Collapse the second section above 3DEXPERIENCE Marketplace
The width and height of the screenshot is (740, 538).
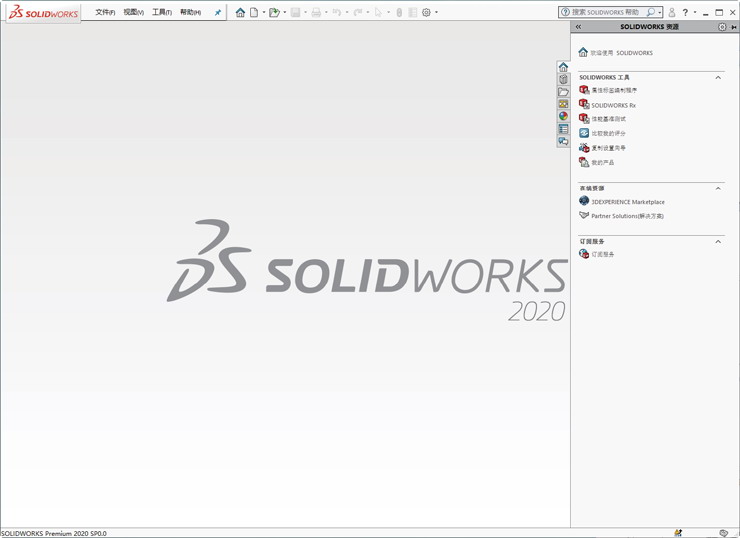pyautogui.click(x=718, y=188)
